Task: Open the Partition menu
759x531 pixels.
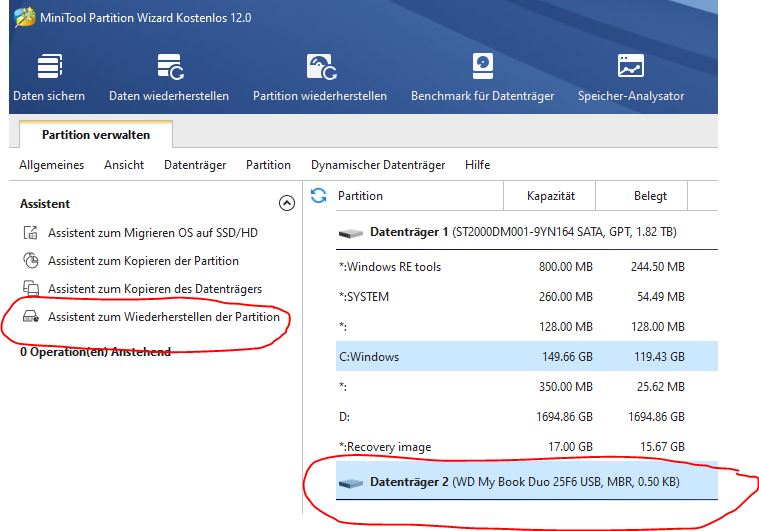Action: coord(268,165)
